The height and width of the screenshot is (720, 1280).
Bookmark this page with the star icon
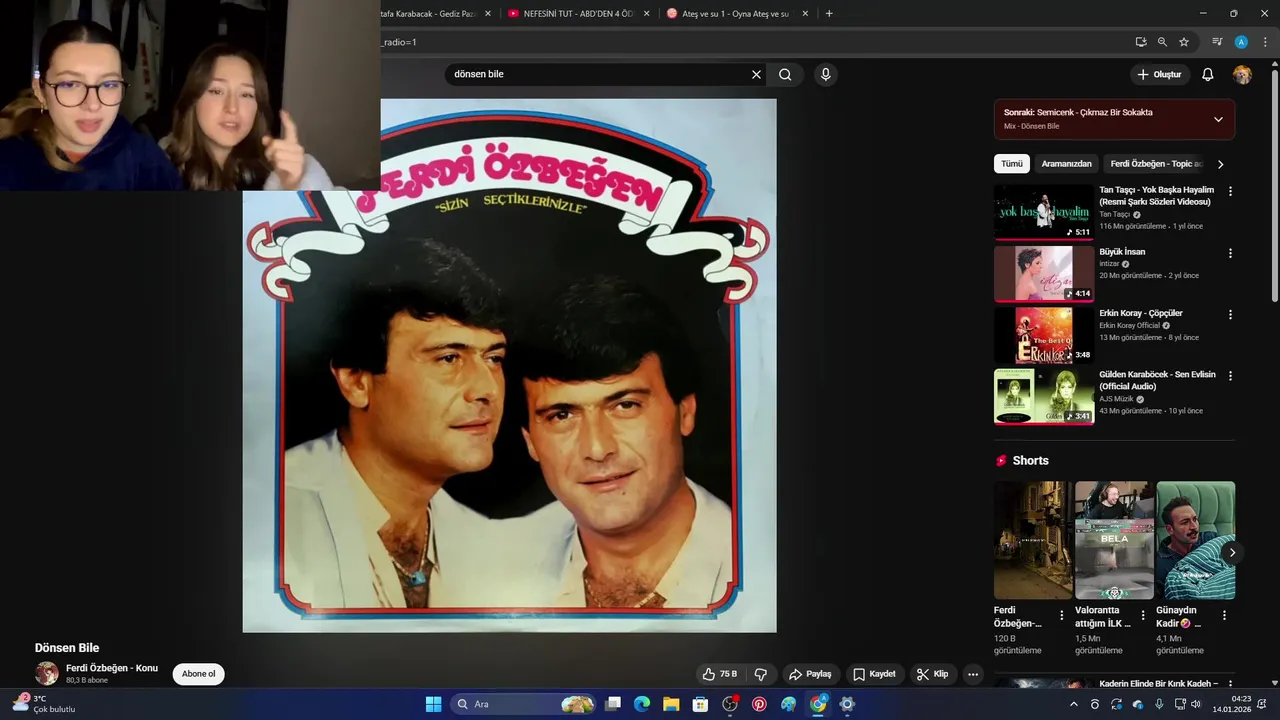coord(1184,42)
